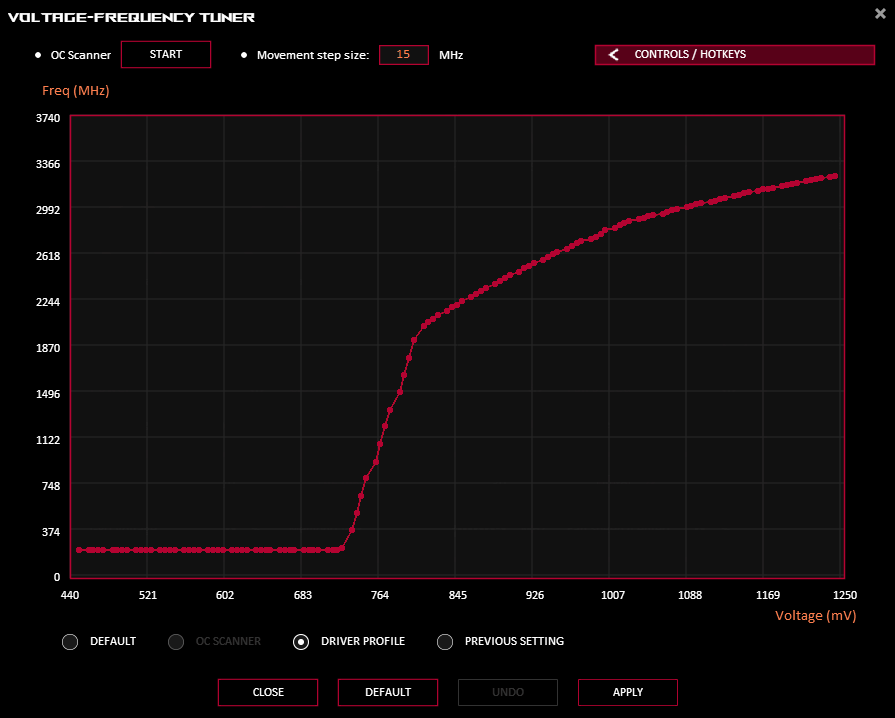Switch to the PREVIOUS SETTING radio option
The image size is (895, 718).
(445, 642)
